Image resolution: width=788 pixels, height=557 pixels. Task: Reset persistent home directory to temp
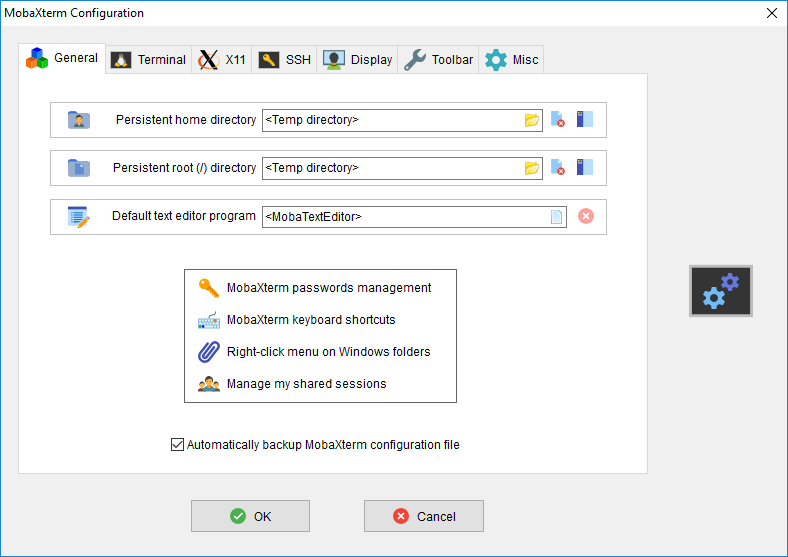tap(558, 120)
